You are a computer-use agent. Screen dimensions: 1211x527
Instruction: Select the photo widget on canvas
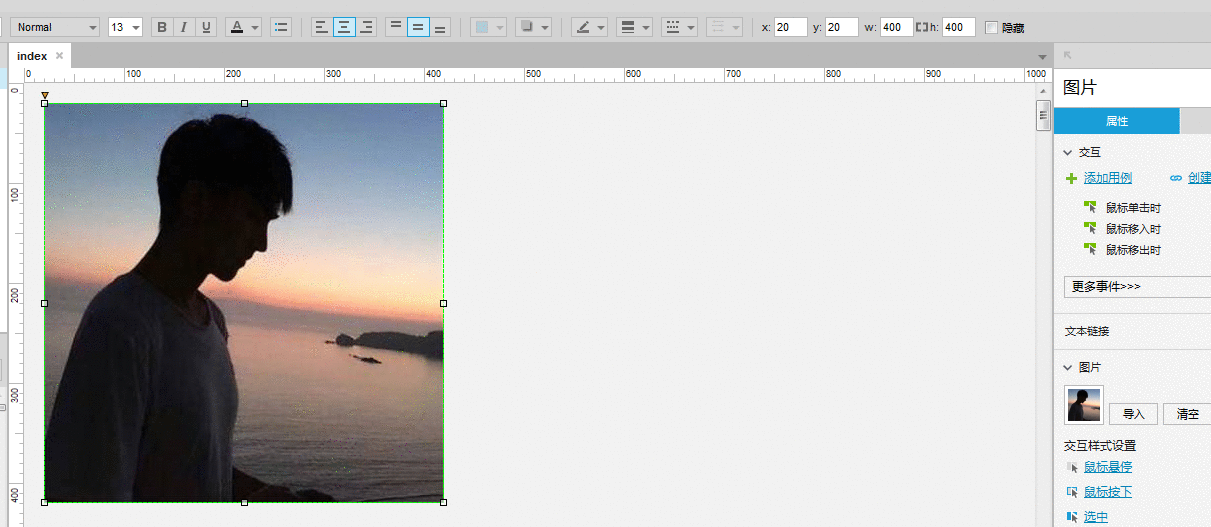tap(244, 302)
